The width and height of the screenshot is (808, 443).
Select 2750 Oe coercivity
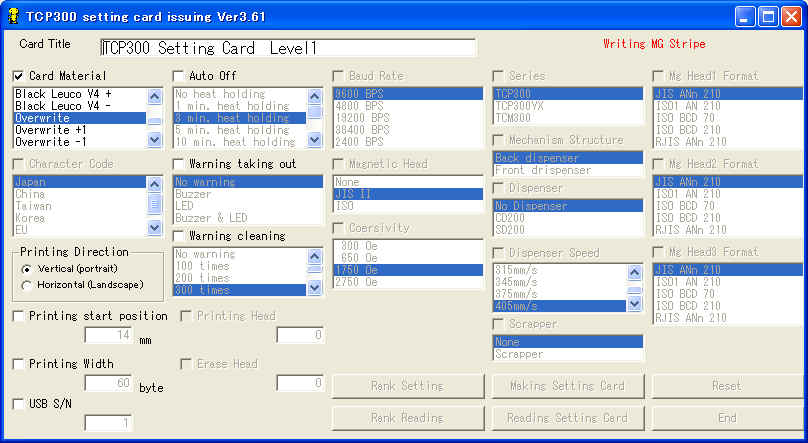(408, 282)
